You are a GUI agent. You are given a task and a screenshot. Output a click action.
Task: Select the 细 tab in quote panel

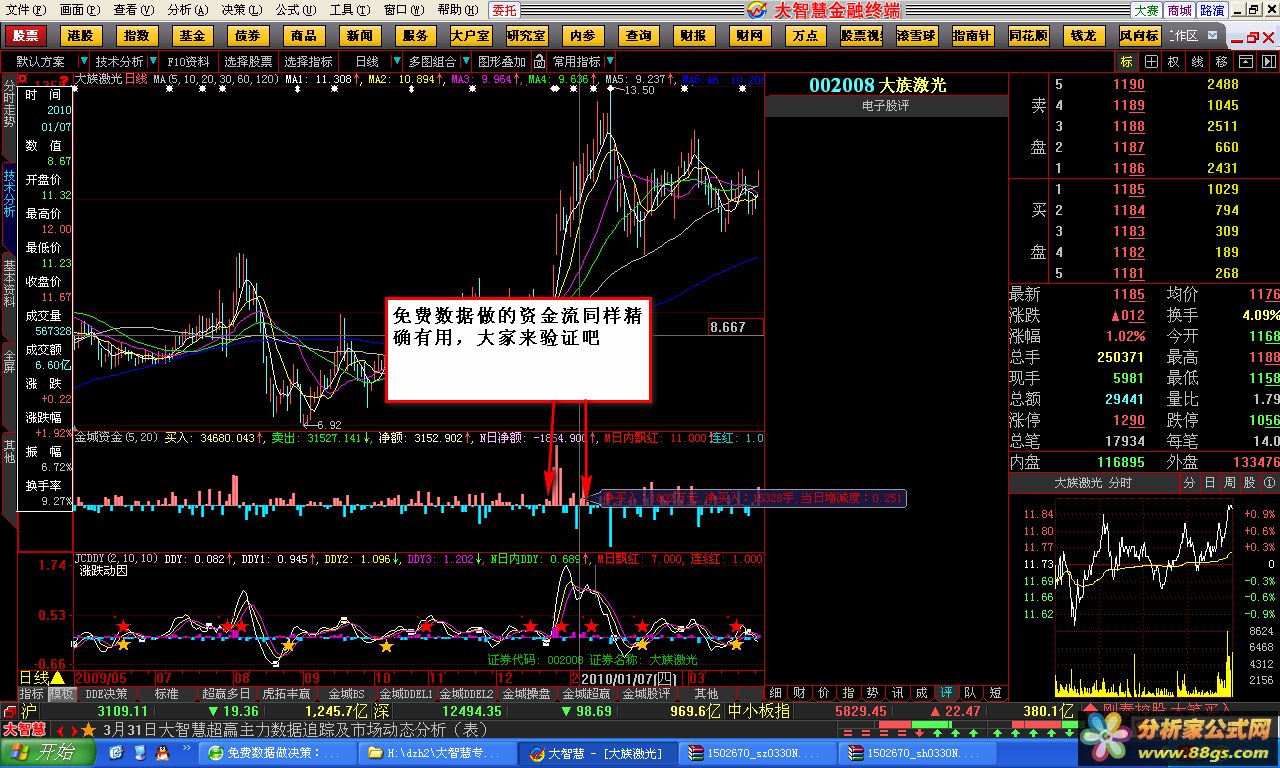[x=776, y=693]
